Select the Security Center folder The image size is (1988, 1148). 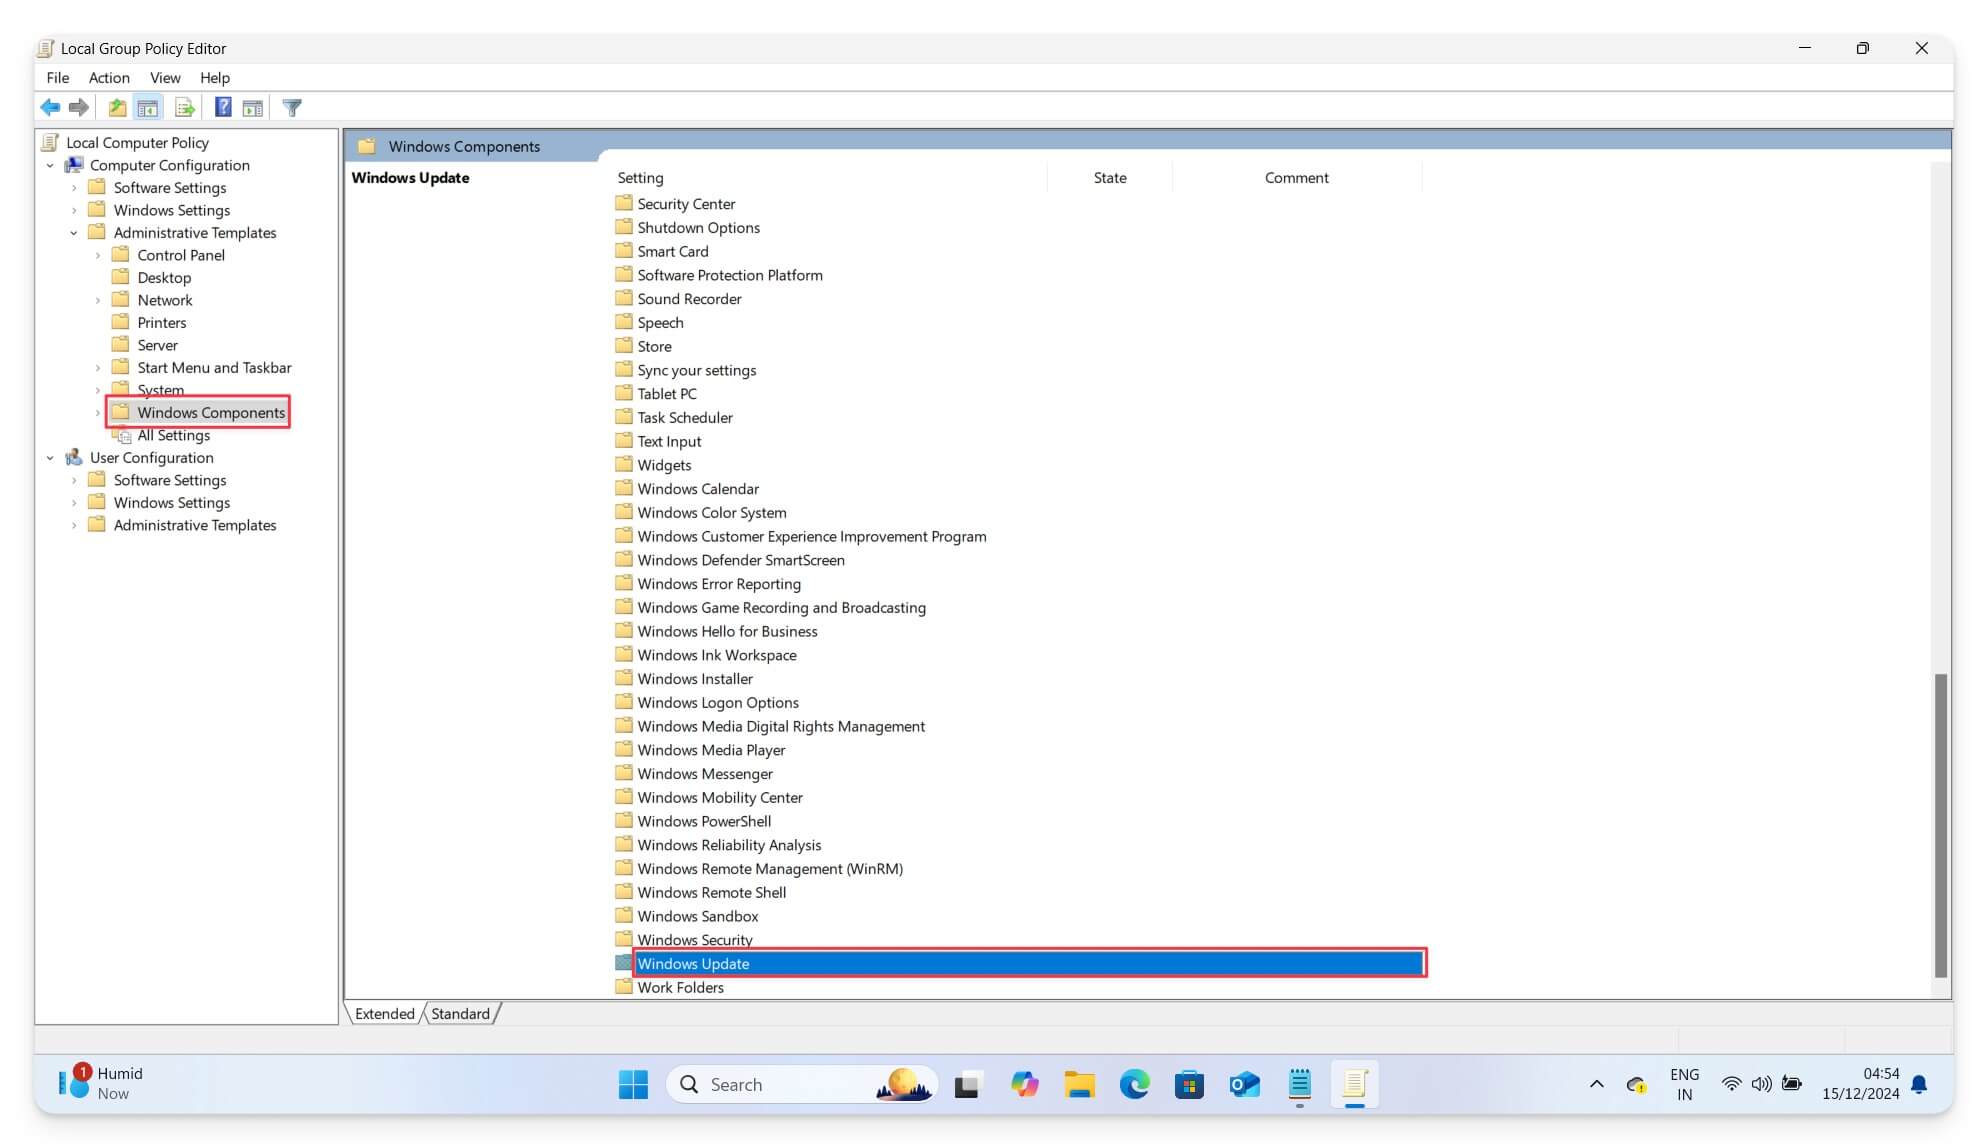point(686,203)
